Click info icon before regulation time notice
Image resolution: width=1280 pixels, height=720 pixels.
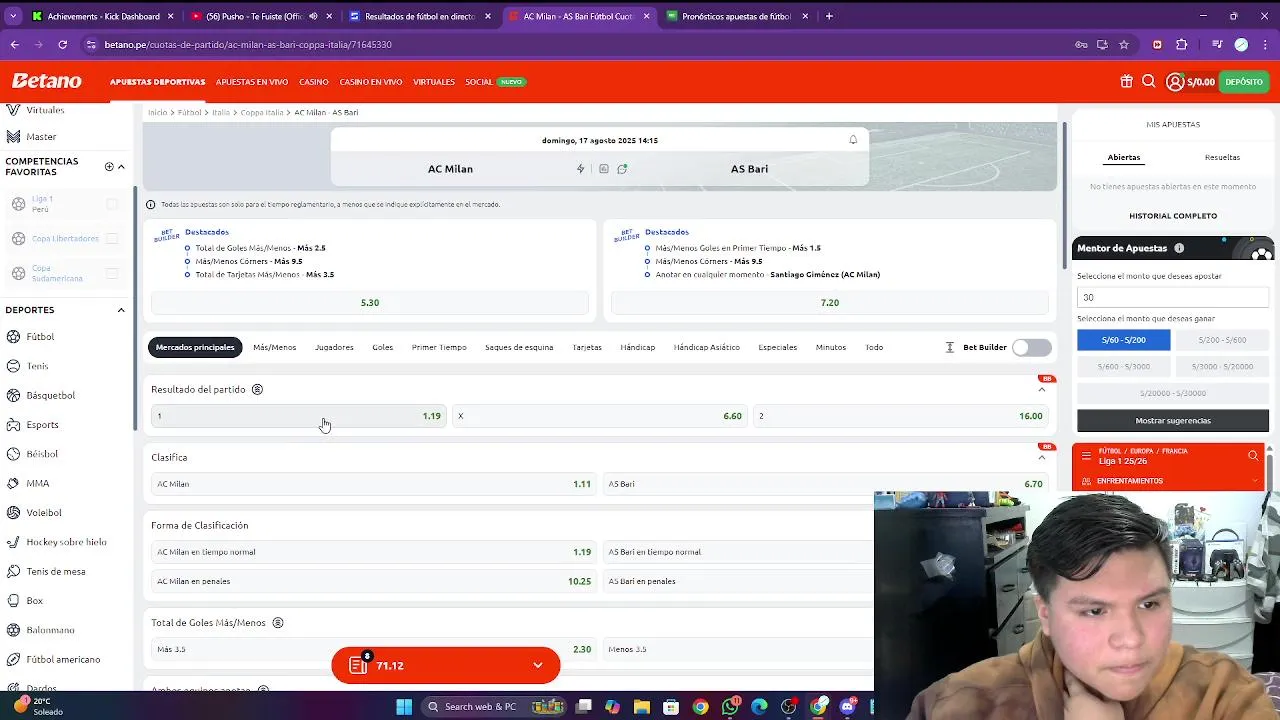(151, 204)
